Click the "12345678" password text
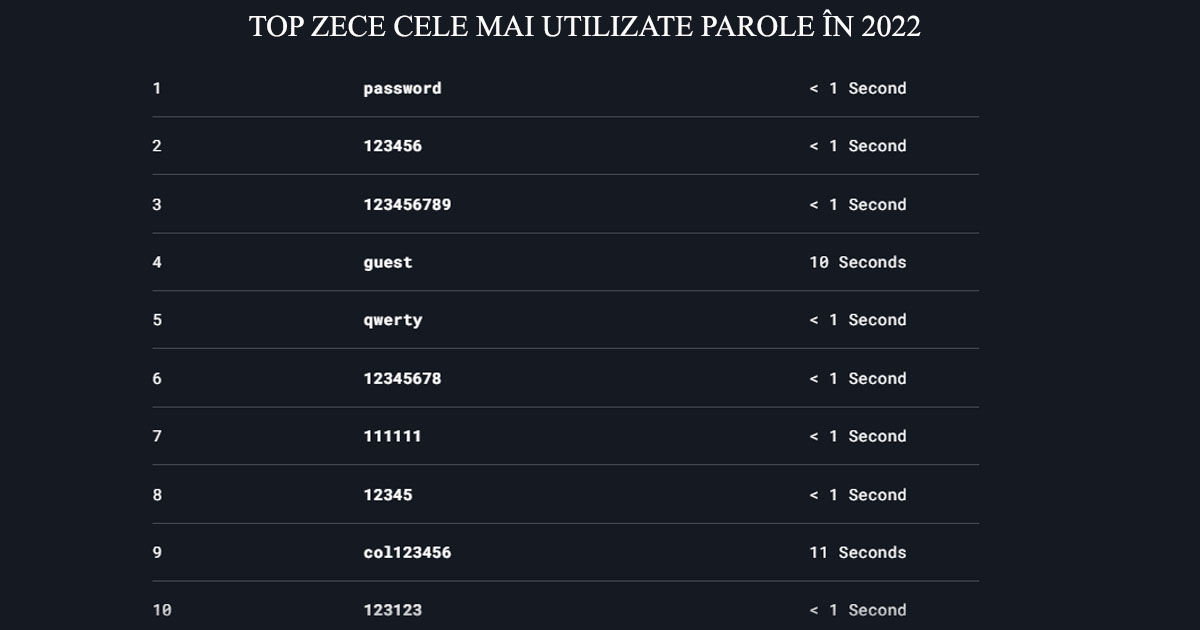The width and height of the screenshot is (1200, 630). [x=402, y=378]
